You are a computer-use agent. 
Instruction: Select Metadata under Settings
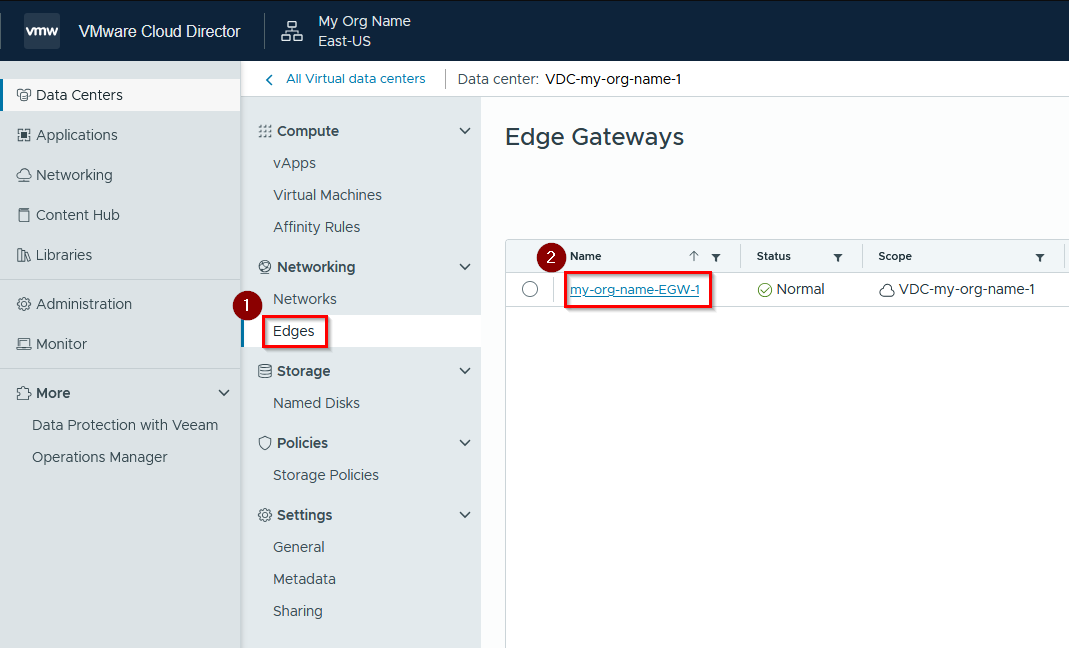click(304, 579)
